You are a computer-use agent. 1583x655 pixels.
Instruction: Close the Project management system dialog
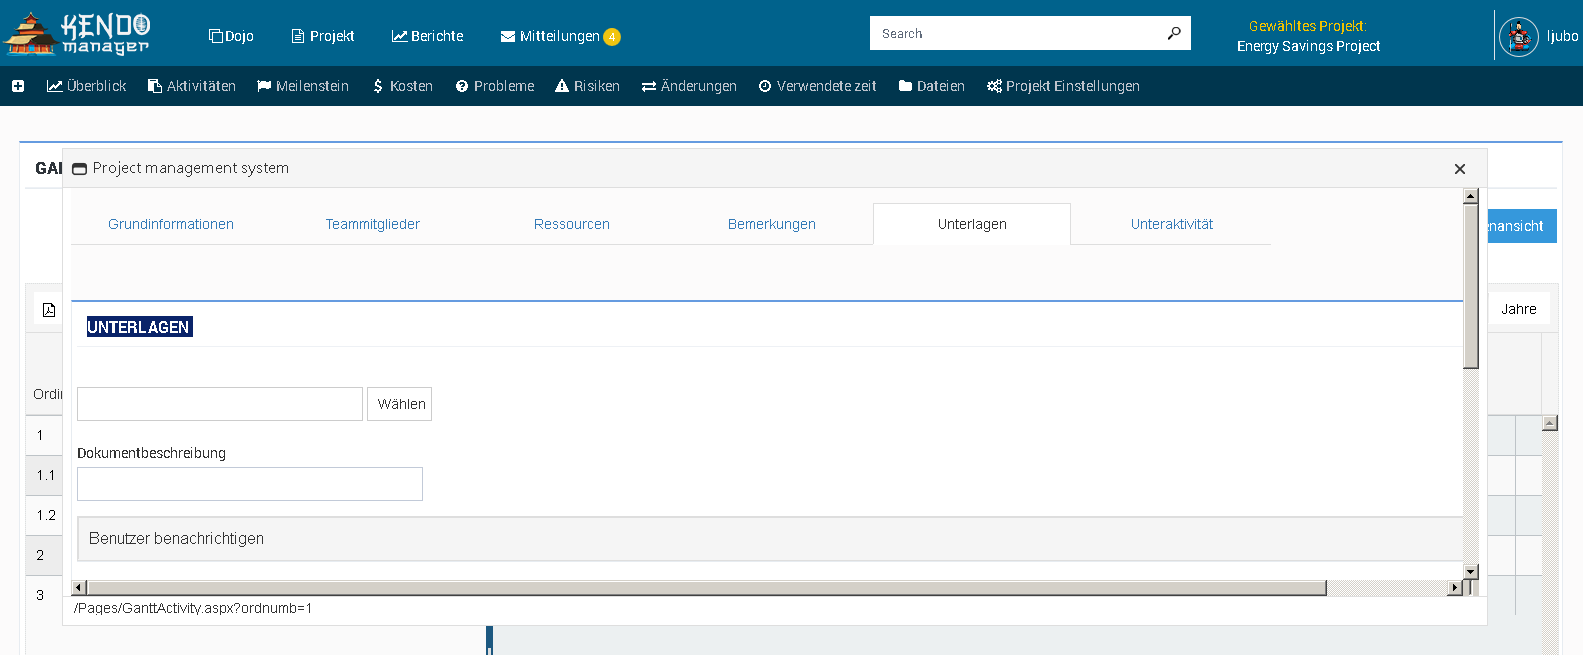click(1460, 169)
